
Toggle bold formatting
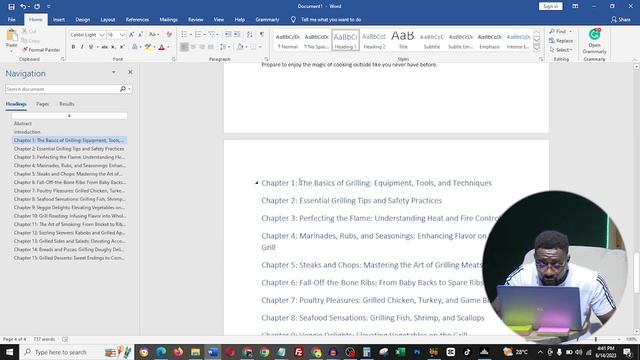point(73,47)
